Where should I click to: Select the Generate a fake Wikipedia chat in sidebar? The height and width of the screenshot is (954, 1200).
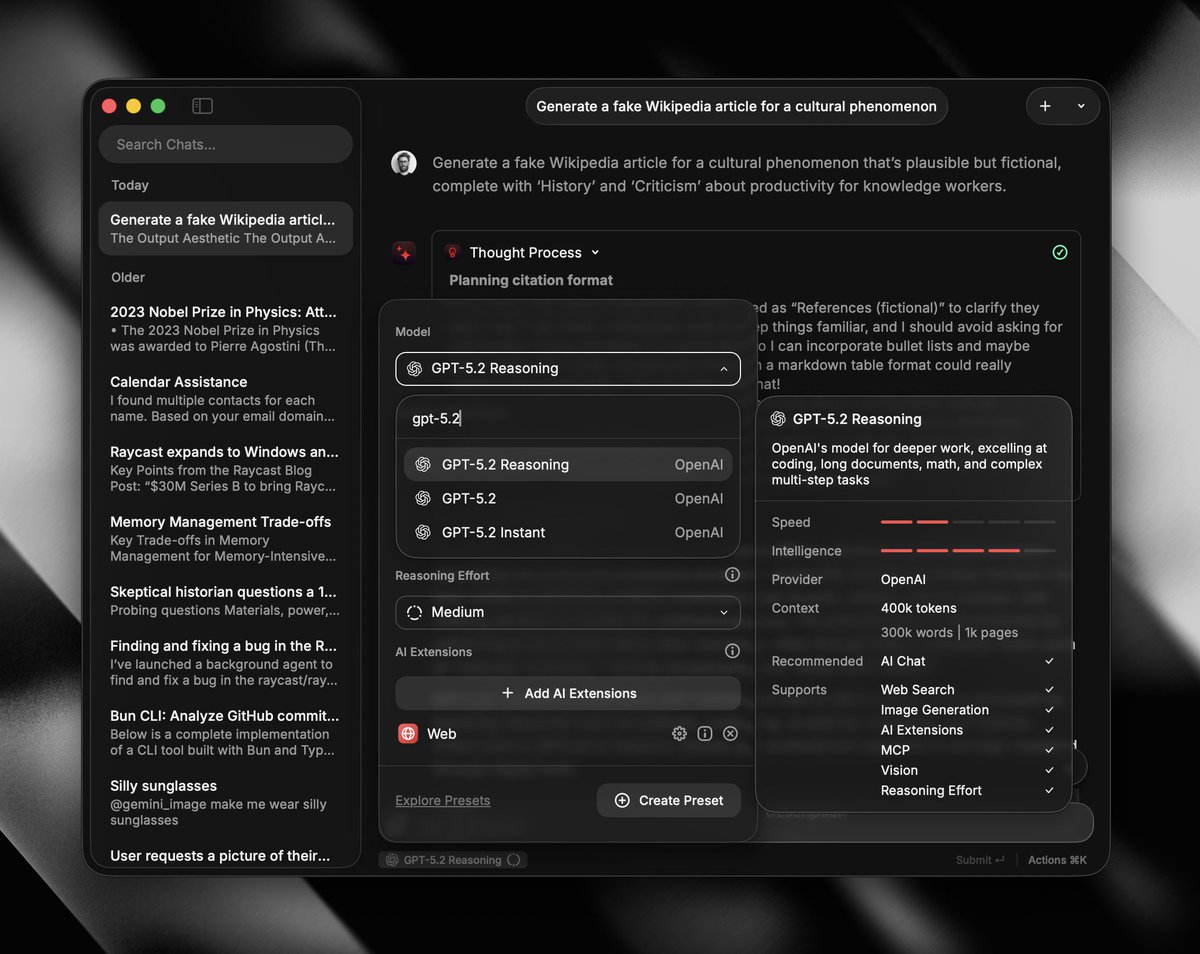tap(226, 228)
